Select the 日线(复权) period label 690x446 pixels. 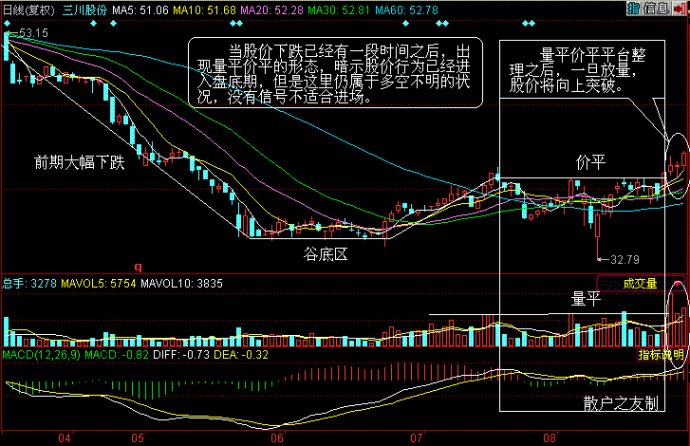pos(29,10)
